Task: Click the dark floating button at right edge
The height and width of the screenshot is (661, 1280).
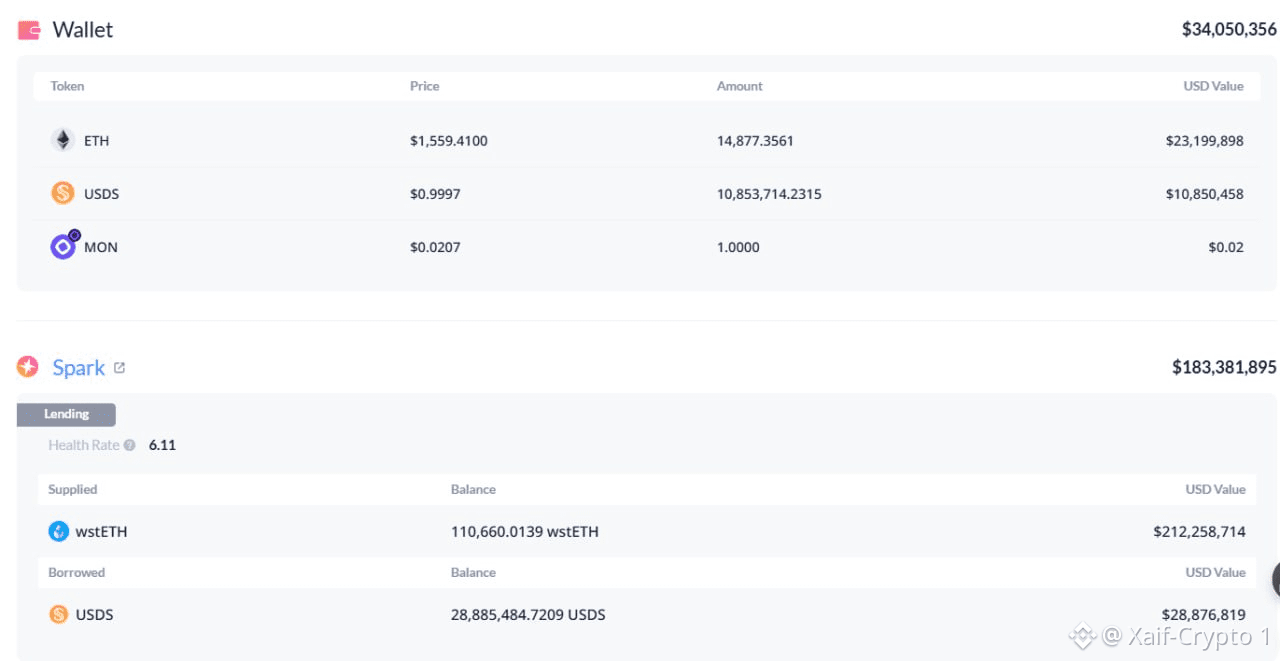Action: tap(1276, 579)
